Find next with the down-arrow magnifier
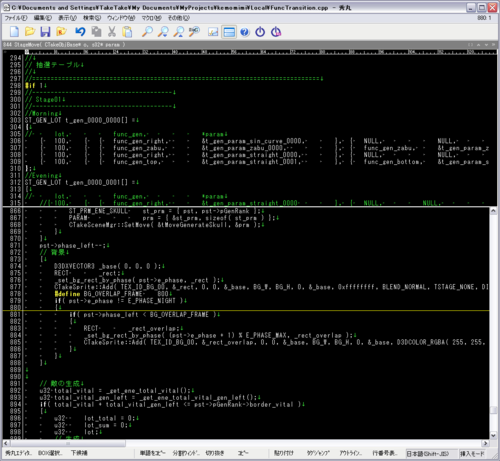 click(163, 32)
